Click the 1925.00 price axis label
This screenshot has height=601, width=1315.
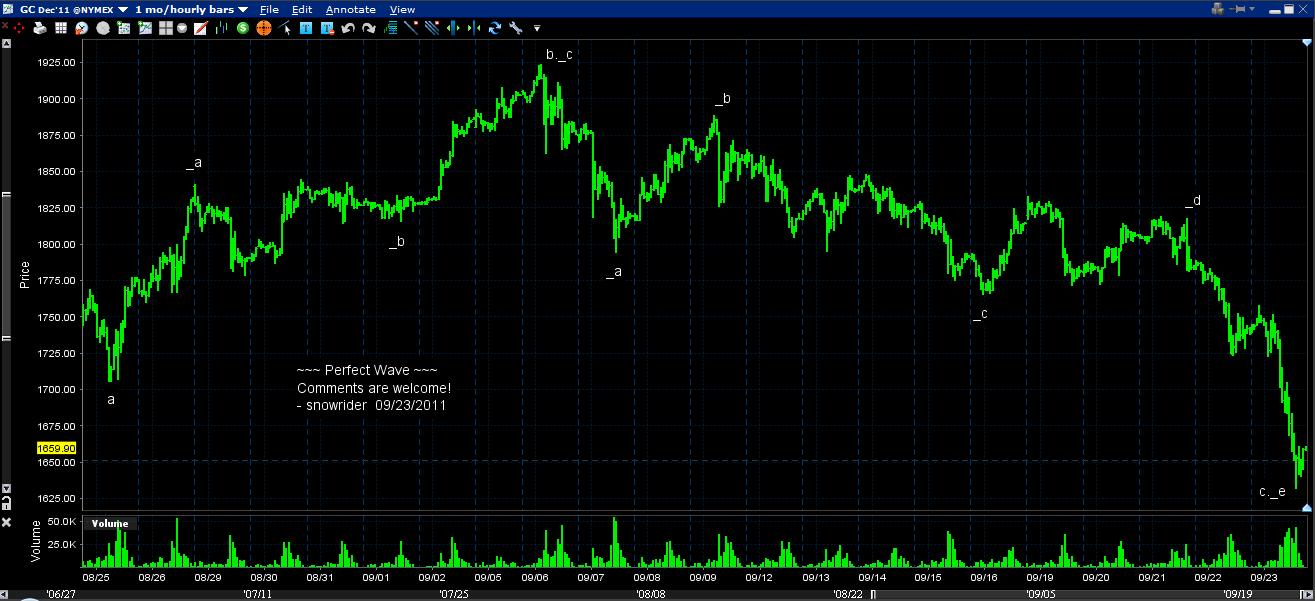tap(58, 63)
